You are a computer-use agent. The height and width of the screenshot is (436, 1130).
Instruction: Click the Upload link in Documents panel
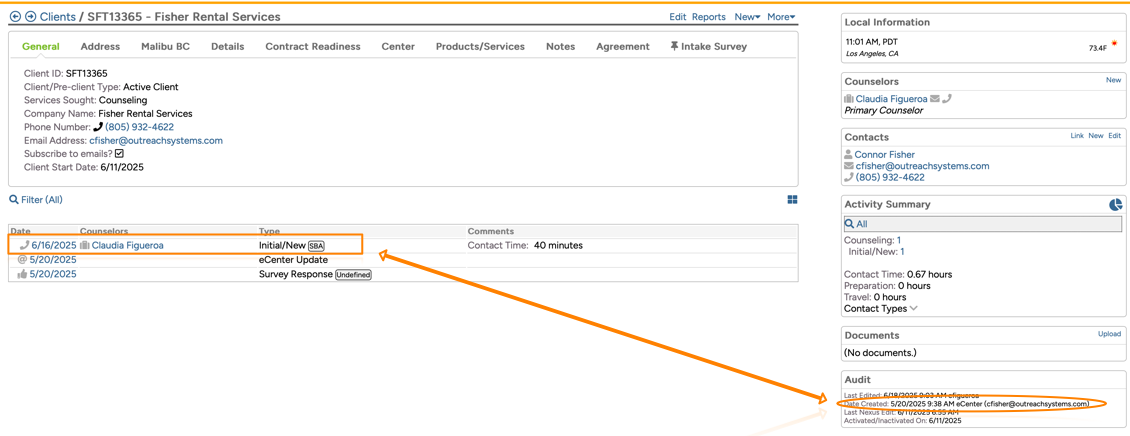pyautogui.click(x=1109, y=334)
